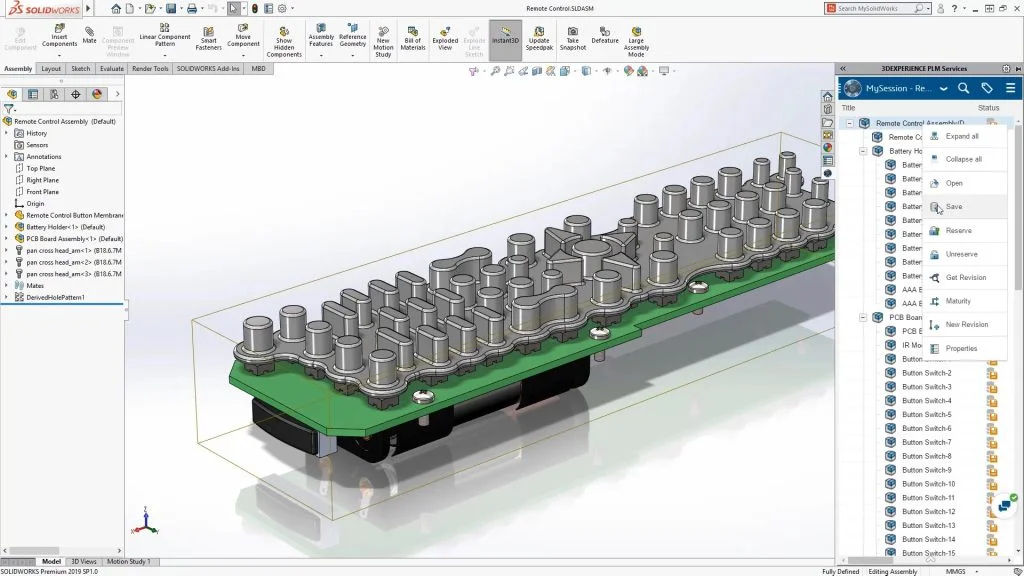Expand the History folder in feature tree
Screen dimensions: 1024x576
[x=7, y=133]
